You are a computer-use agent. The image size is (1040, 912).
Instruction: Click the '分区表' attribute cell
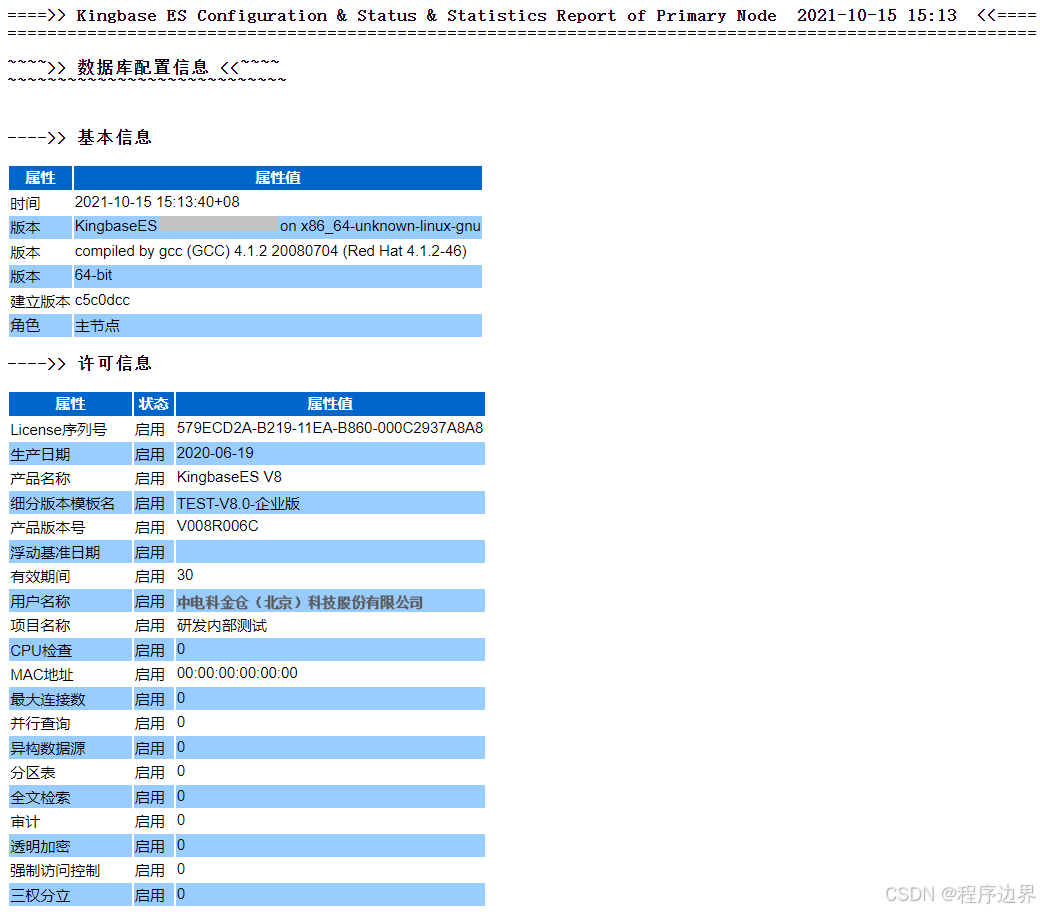70,773
